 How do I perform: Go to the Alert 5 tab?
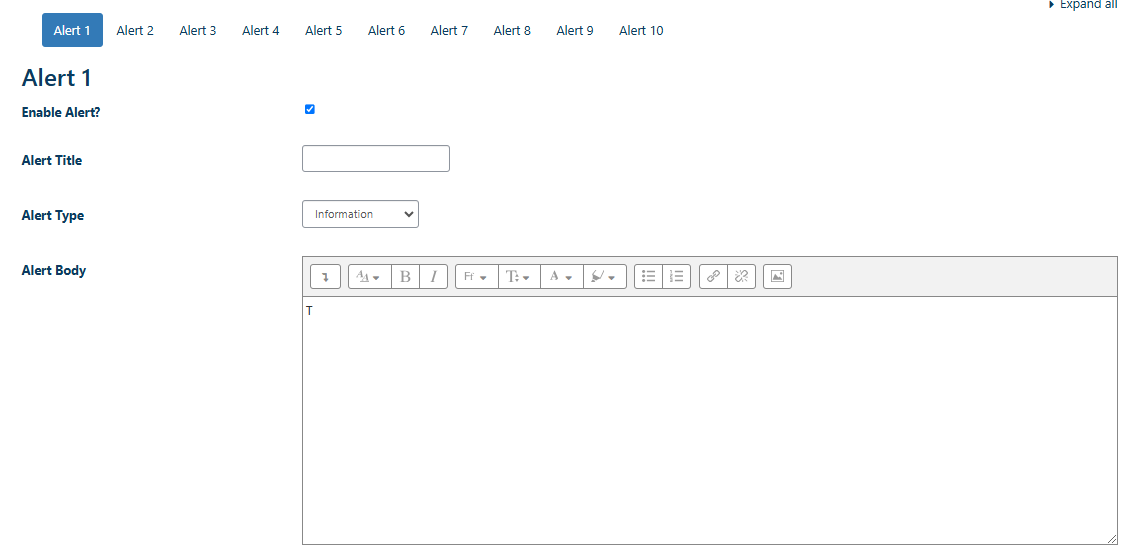point(323,30)
